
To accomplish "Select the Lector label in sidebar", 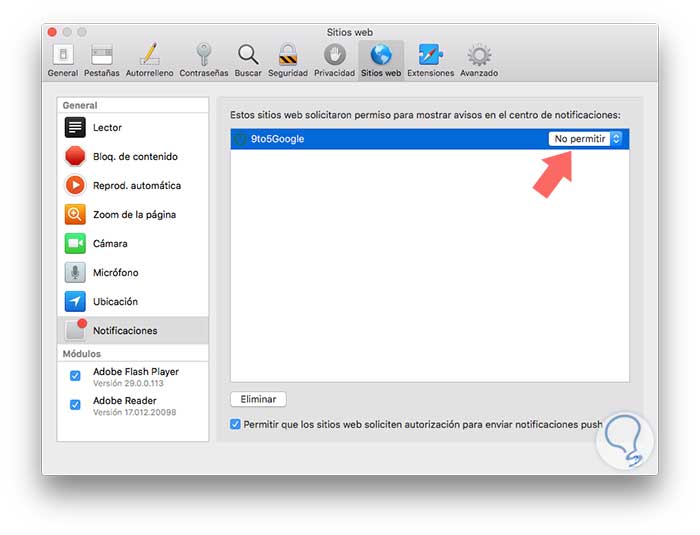I will (x=107, y=128).
